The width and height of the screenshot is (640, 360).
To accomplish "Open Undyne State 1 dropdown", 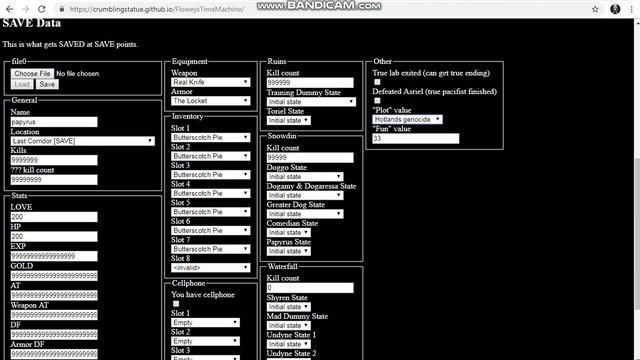I will click(289, 344).
